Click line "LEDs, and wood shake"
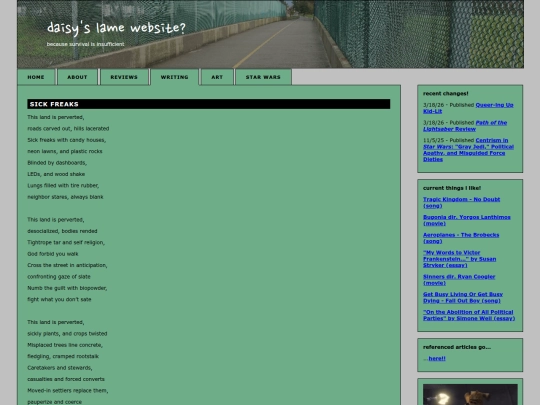Image resolution: width=540 pixels, height=405 pixels. pyautogui.click(x=56, y=174)
